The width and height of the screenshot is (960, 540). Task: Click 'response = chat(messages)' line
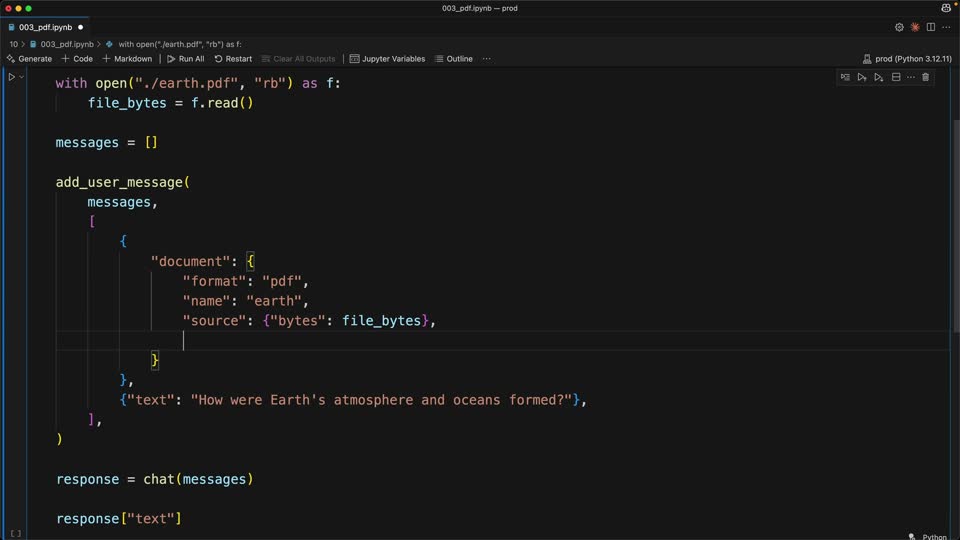[x=155, y=479]
